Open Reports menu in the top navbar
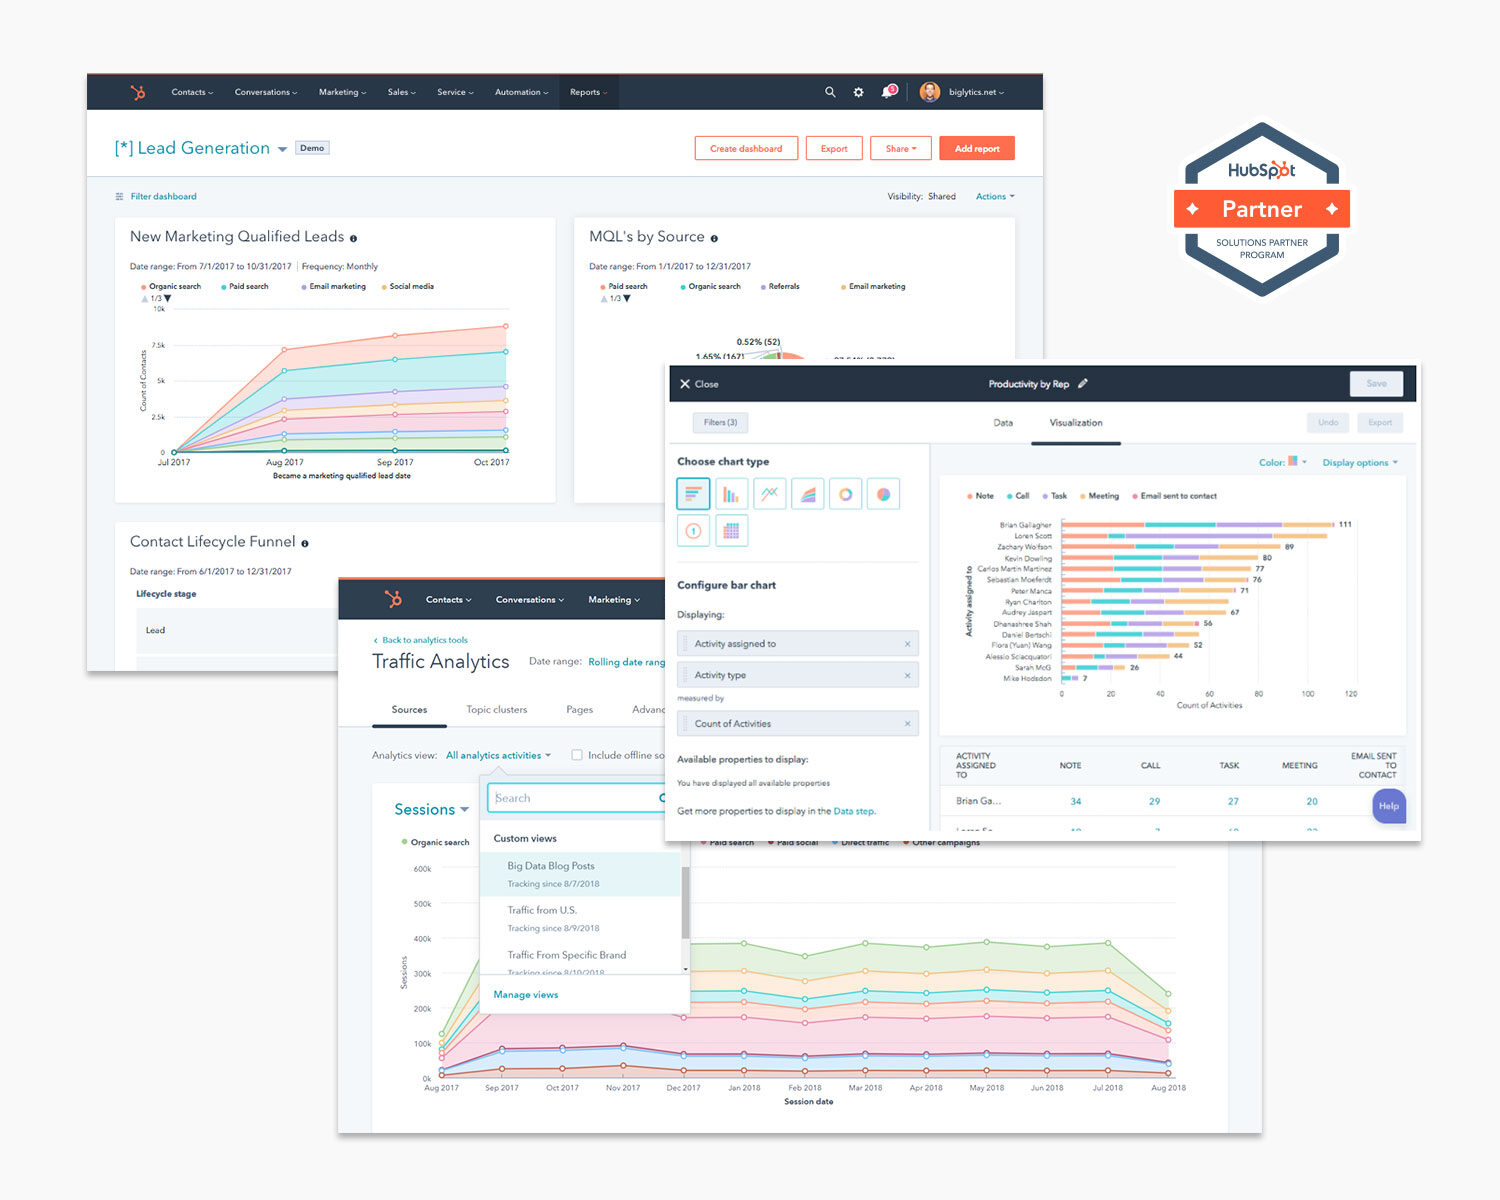 588,92
